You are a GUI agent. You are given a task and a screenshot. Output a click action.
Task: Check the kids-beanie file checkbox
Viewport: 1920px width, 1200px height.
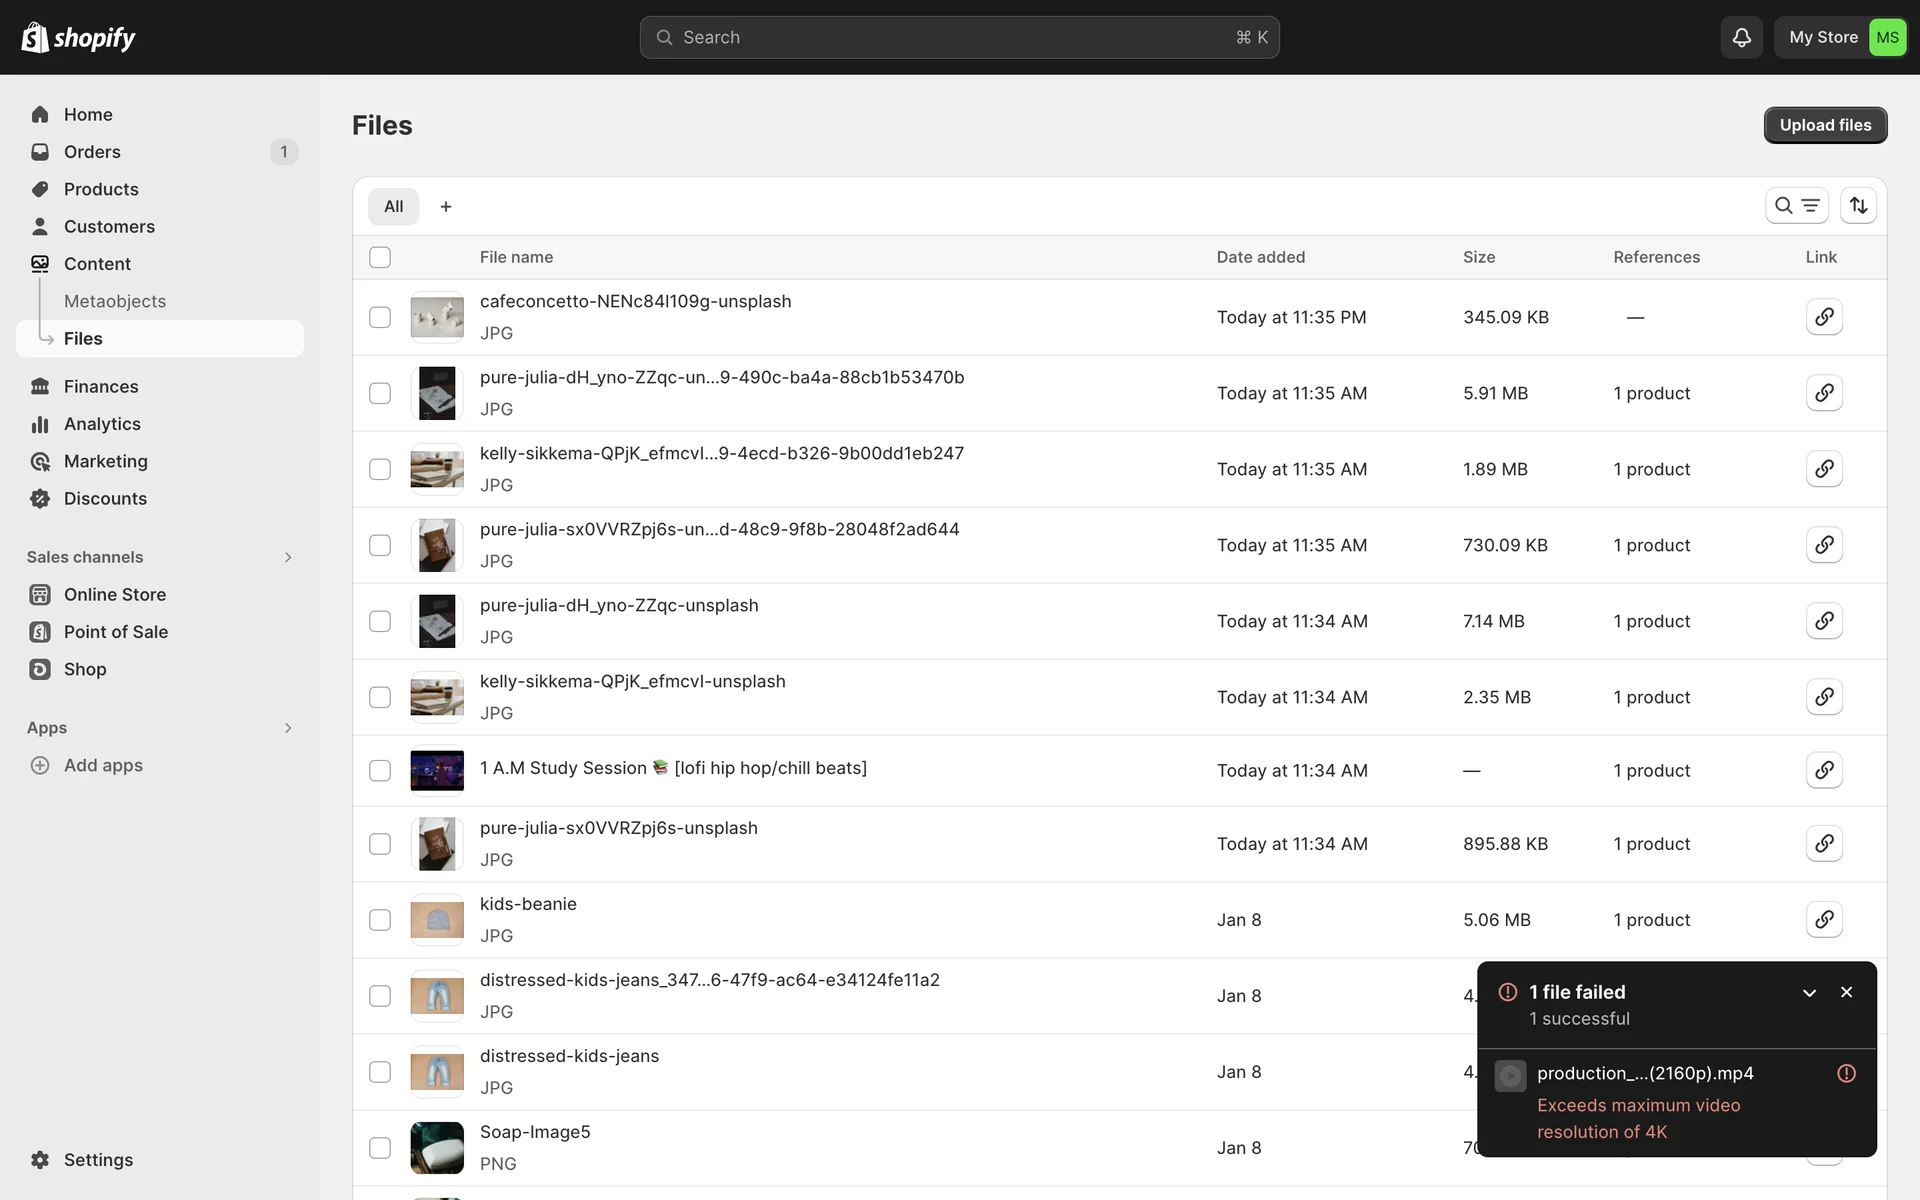[x=380, y=920]
